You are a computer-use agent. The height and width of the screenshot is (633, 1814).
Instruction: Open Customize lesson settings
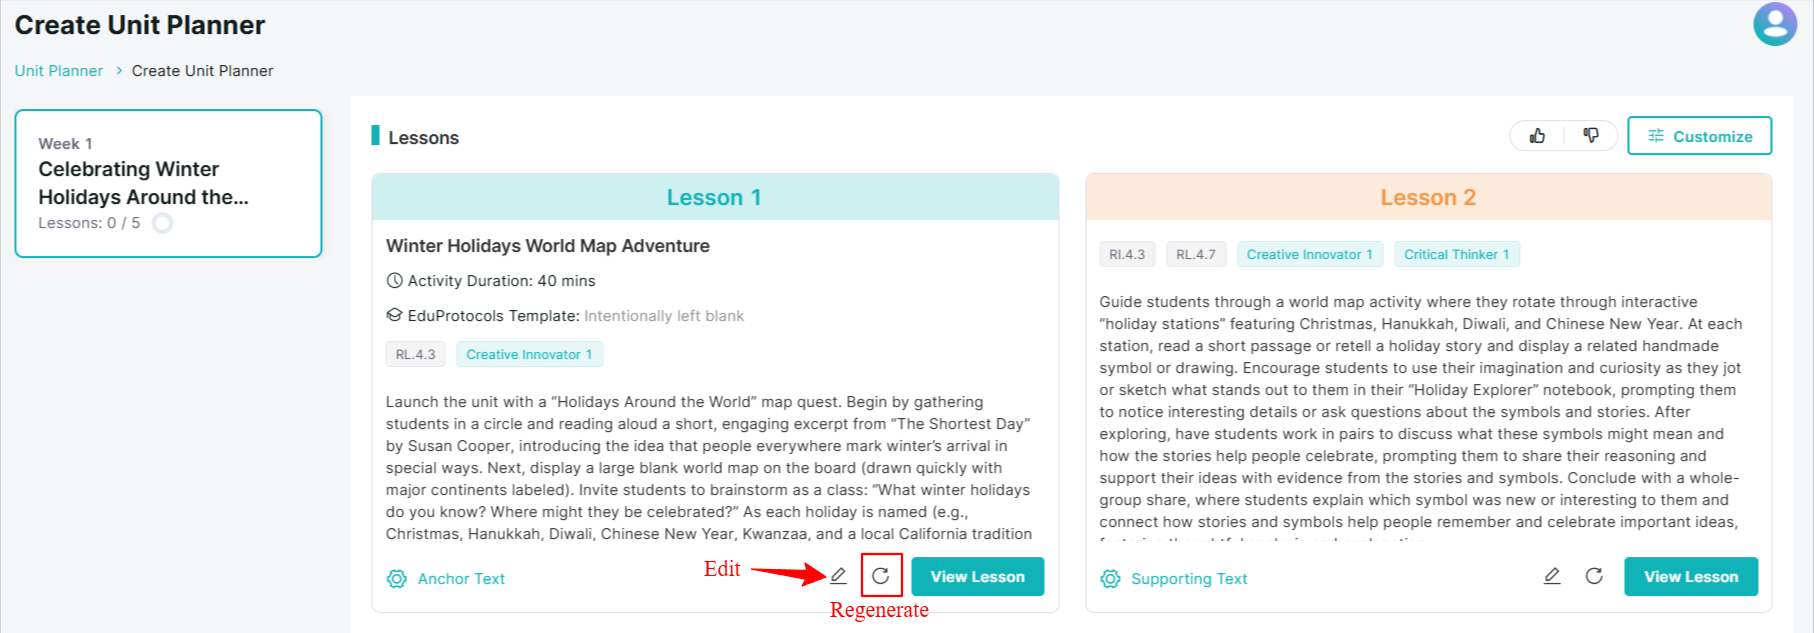click(1699, 136)
